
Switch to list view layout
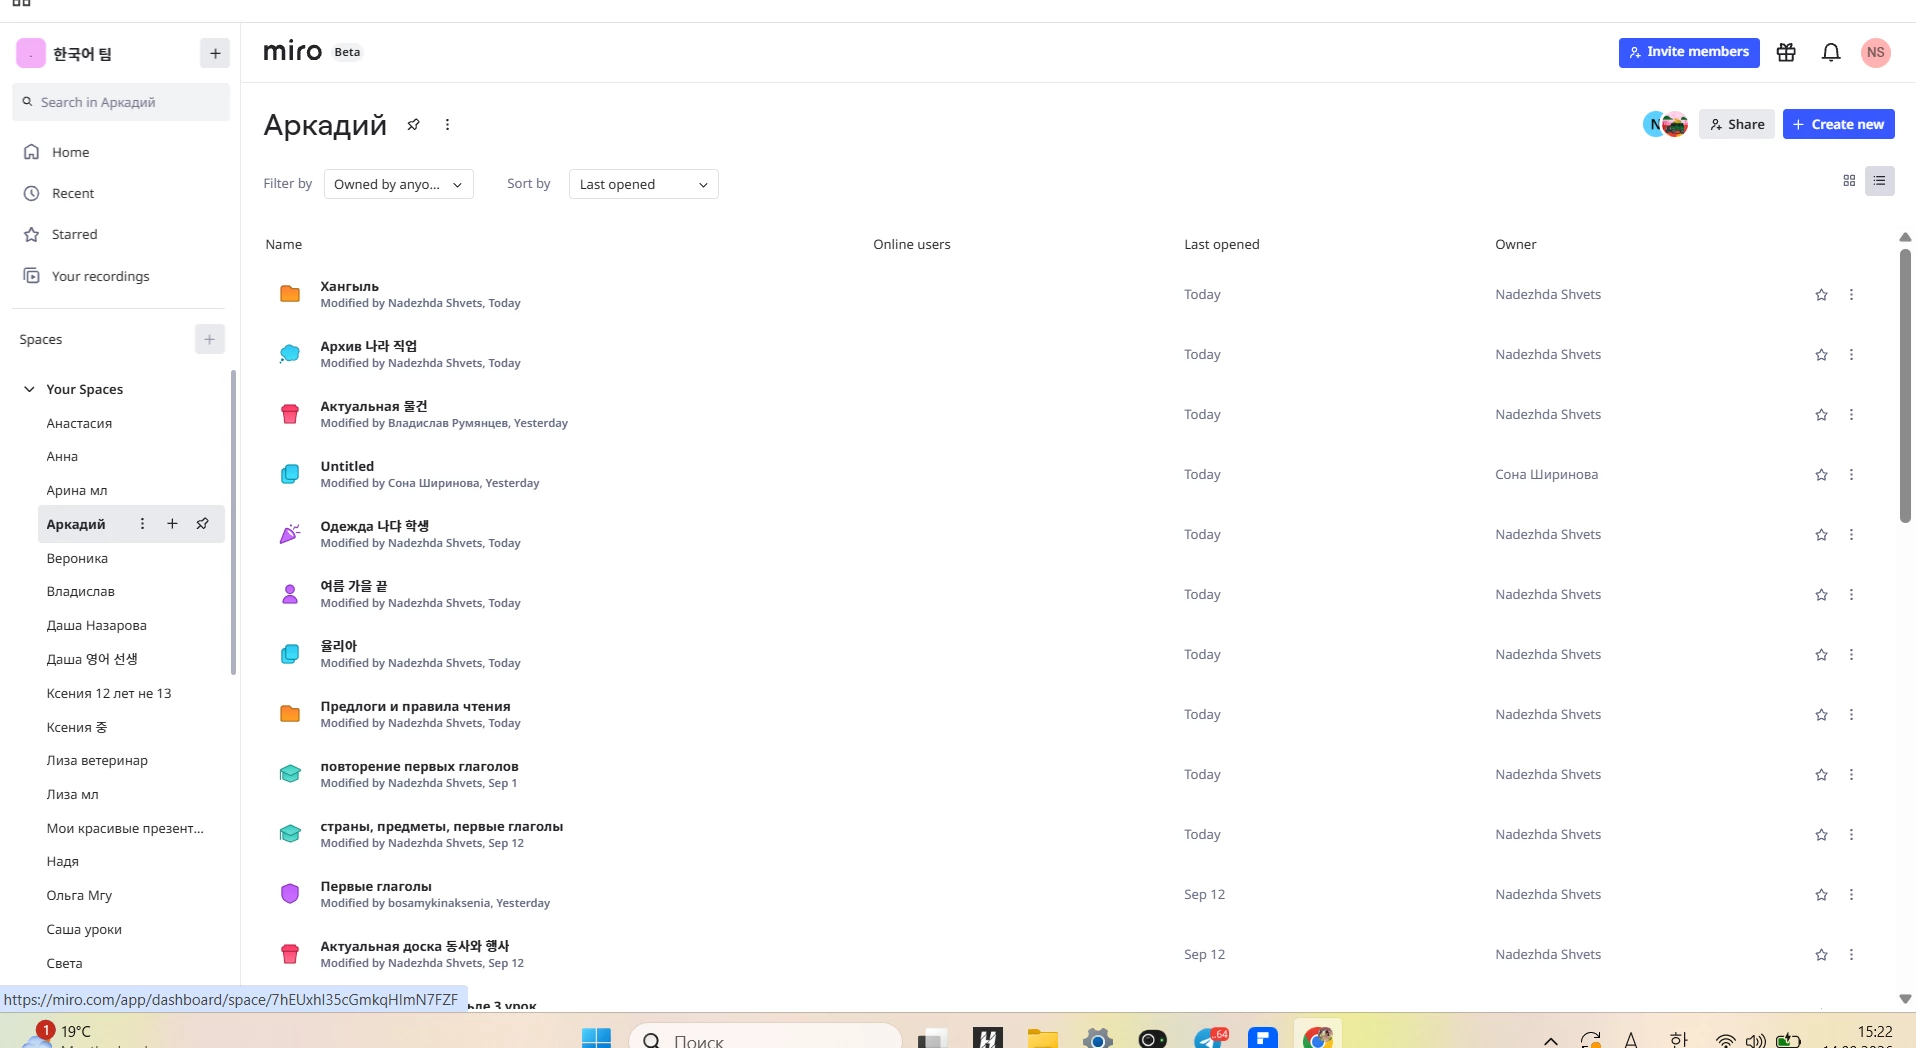click(x=1880, y=181)
